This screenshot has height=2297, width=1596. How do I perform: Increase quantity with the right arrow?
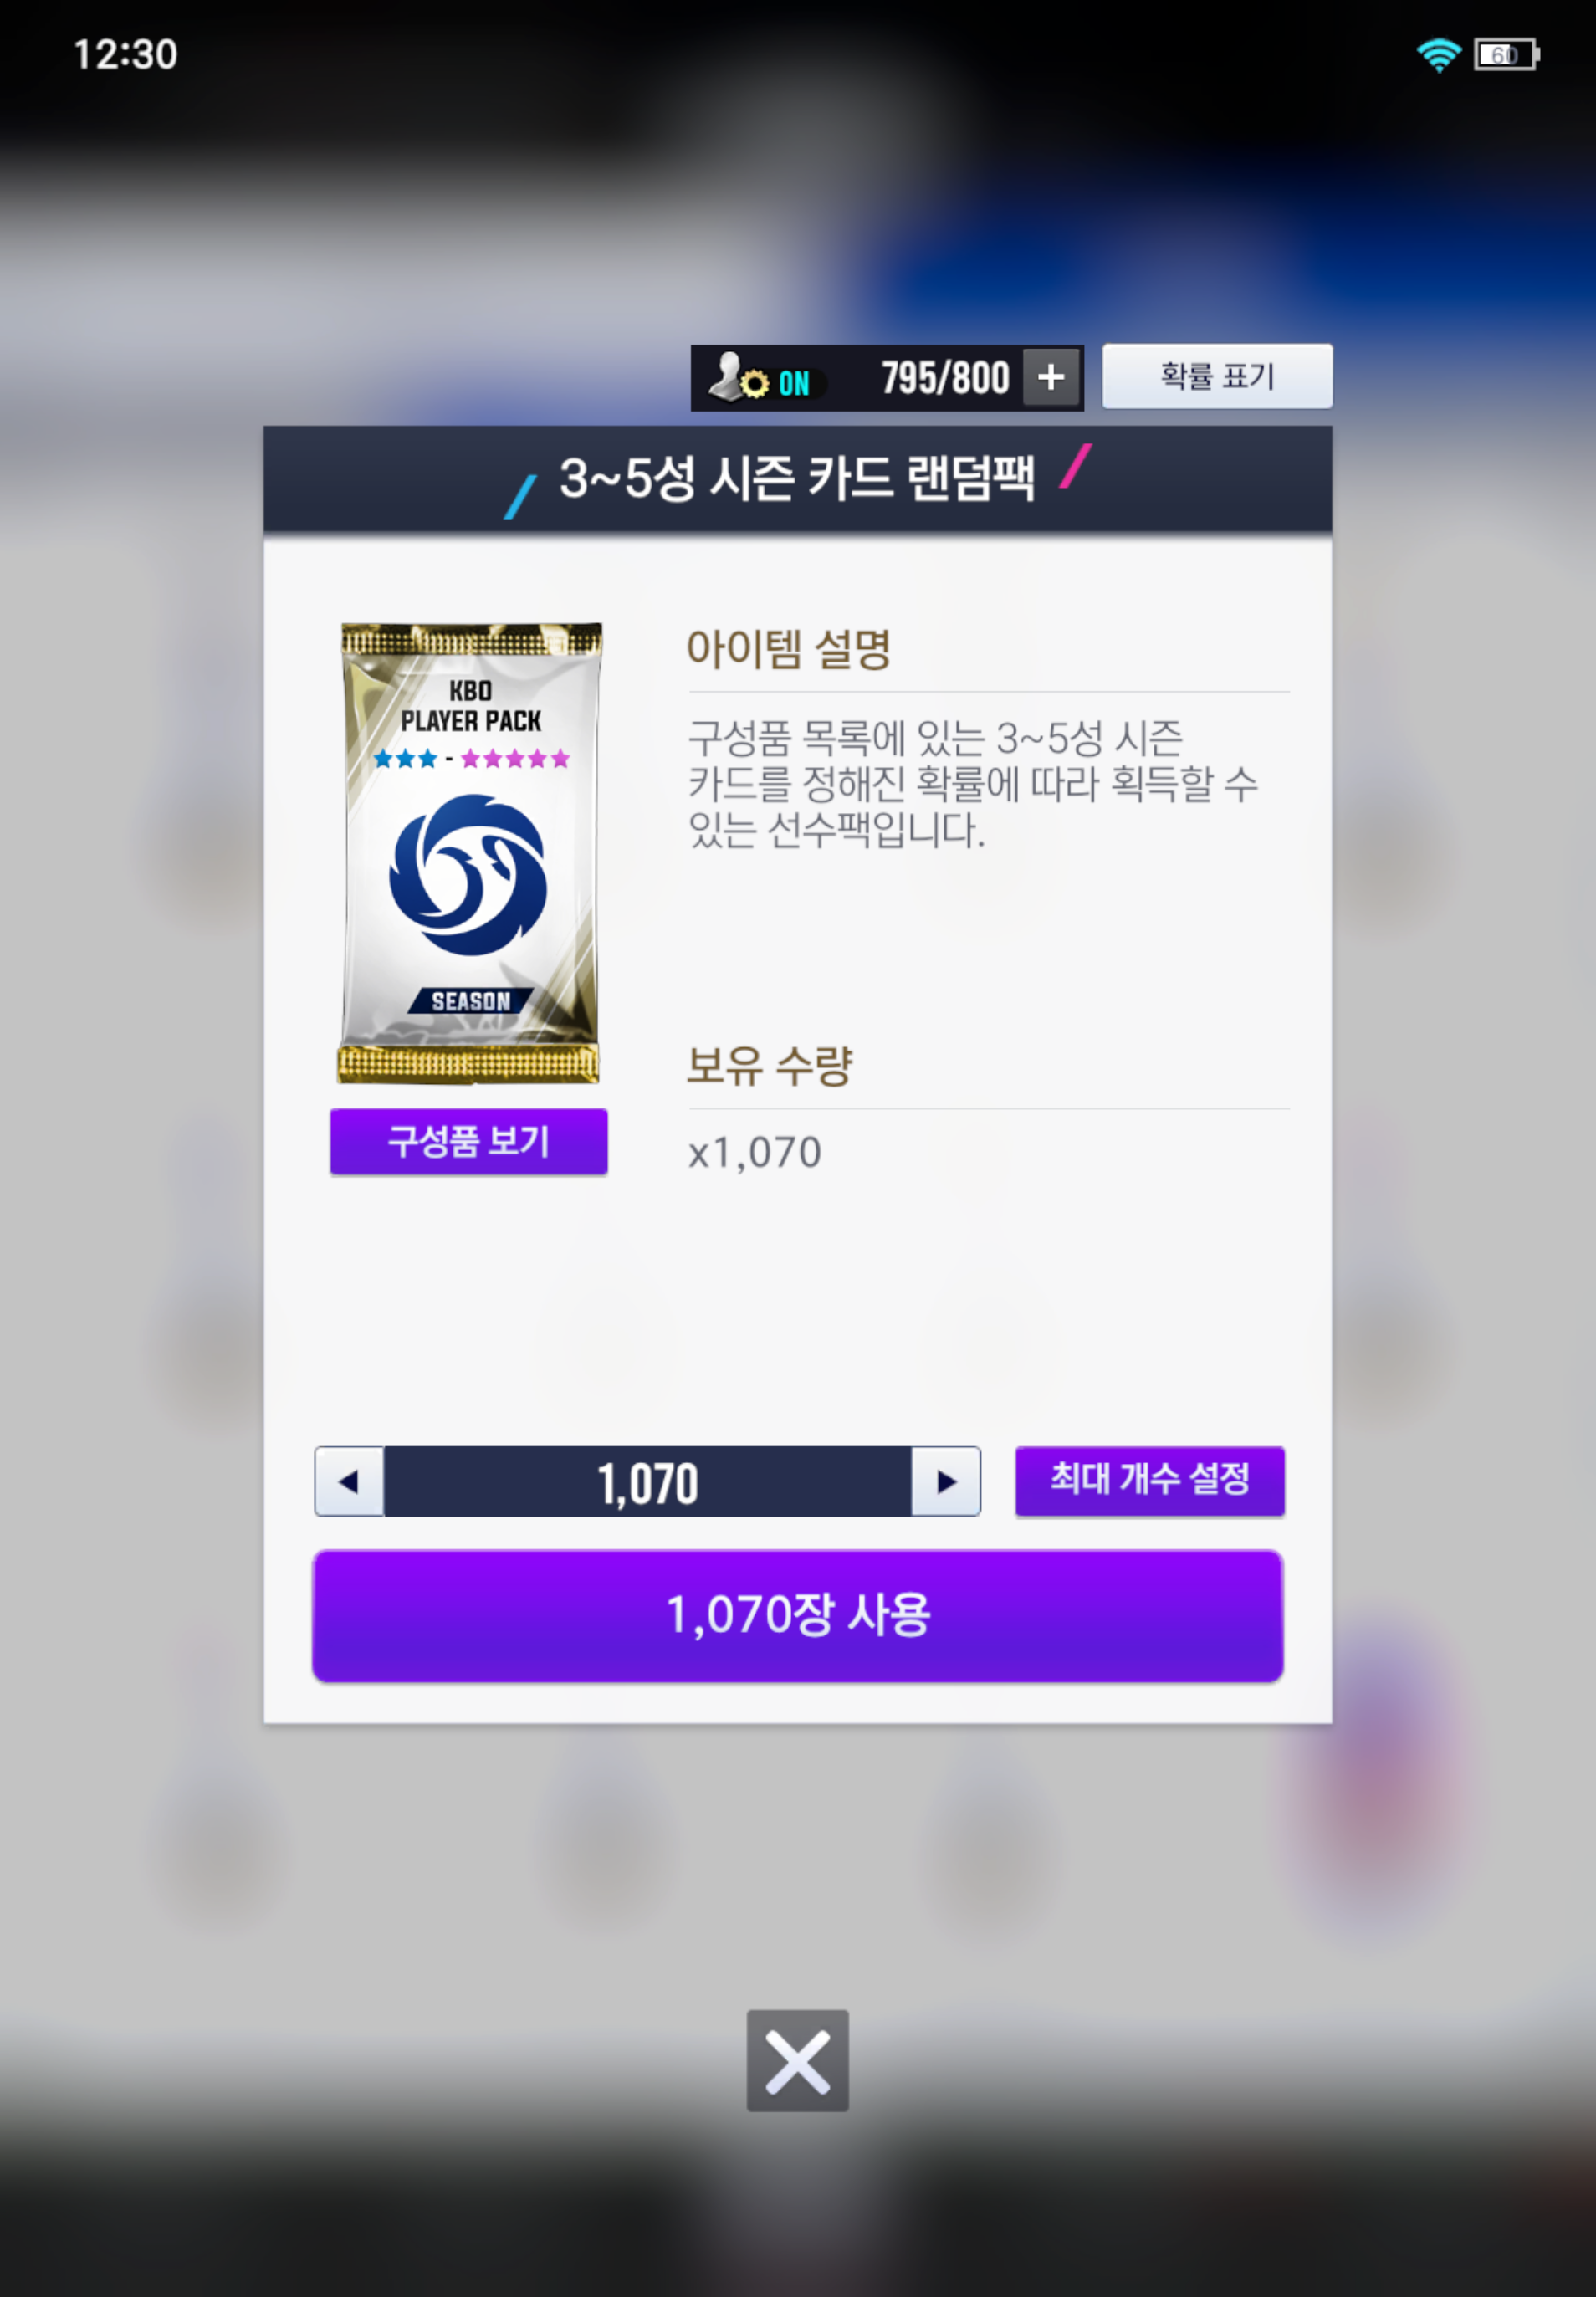945,1481
